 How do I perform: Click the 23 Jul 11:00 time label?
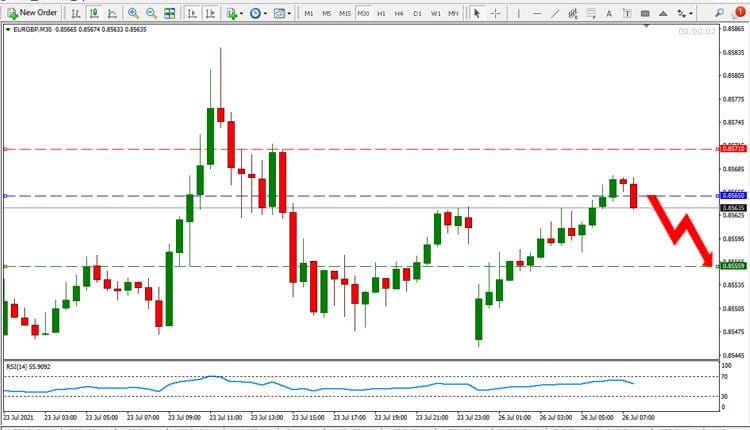coord(225,418)
